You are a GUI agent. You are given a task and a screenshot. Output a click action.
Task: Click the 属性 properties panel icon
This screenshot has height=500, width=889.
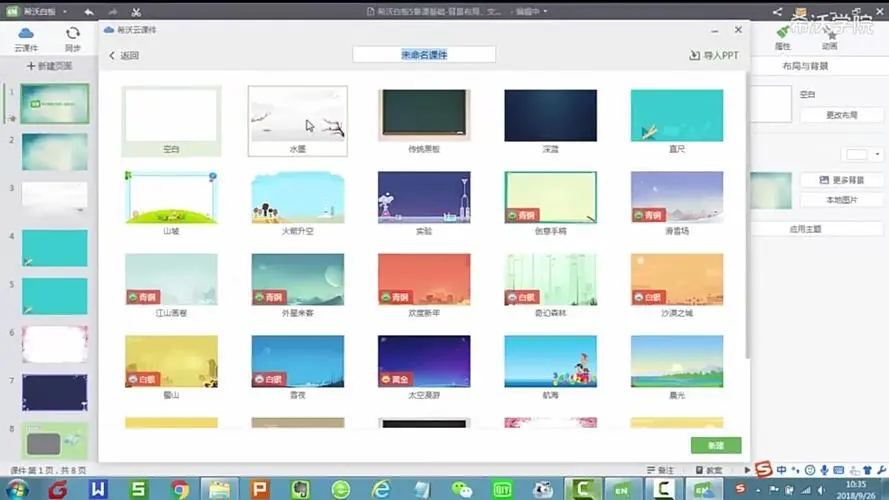point(783,34)
